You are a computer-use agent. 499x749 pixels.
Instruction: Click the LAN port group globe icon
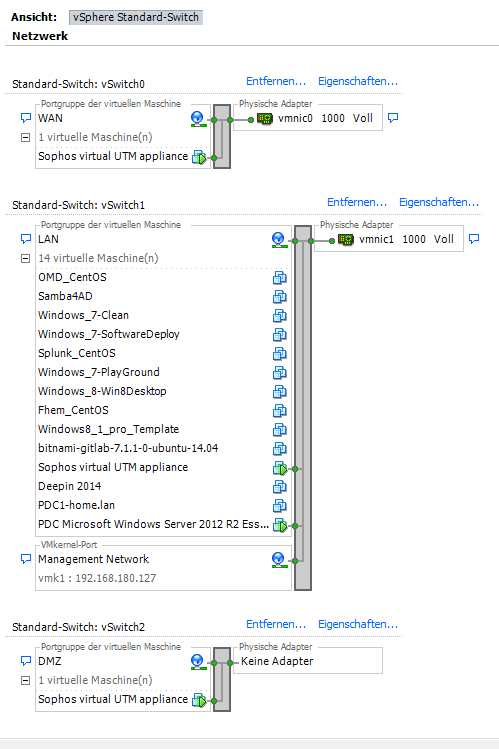pos(279,240)
